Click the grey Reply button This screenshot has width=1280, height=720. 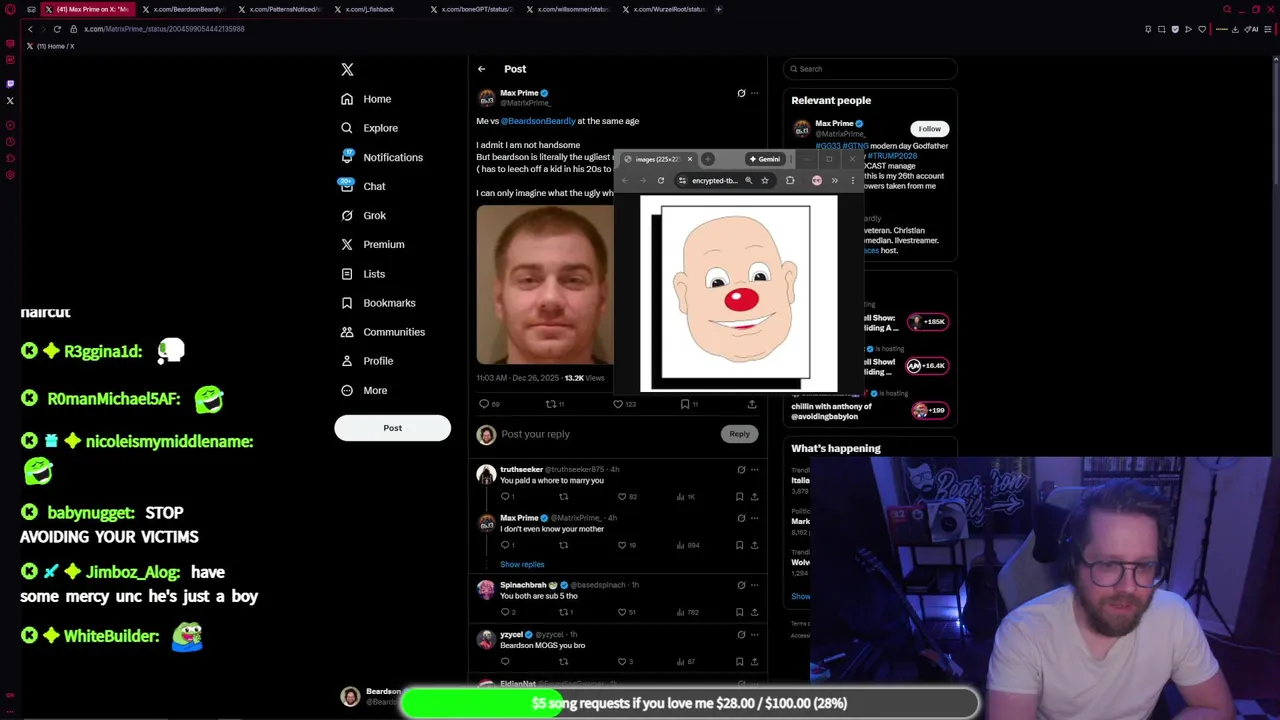click(x=739, y=434)
